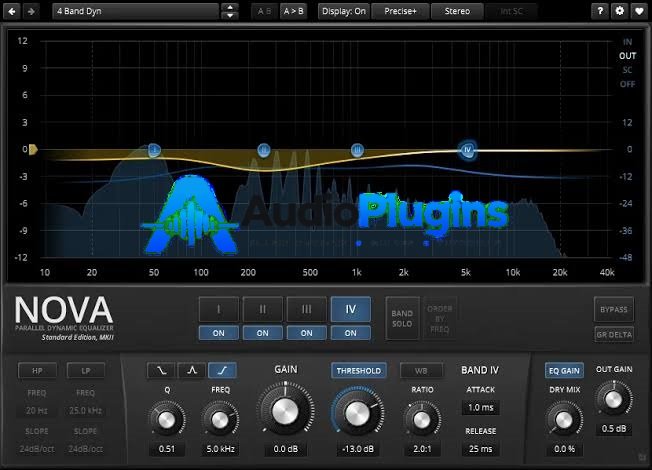The height and width of the screenshot is (470, 652).
Task: Toggle the A B comparison button
Action: (264, 11)
